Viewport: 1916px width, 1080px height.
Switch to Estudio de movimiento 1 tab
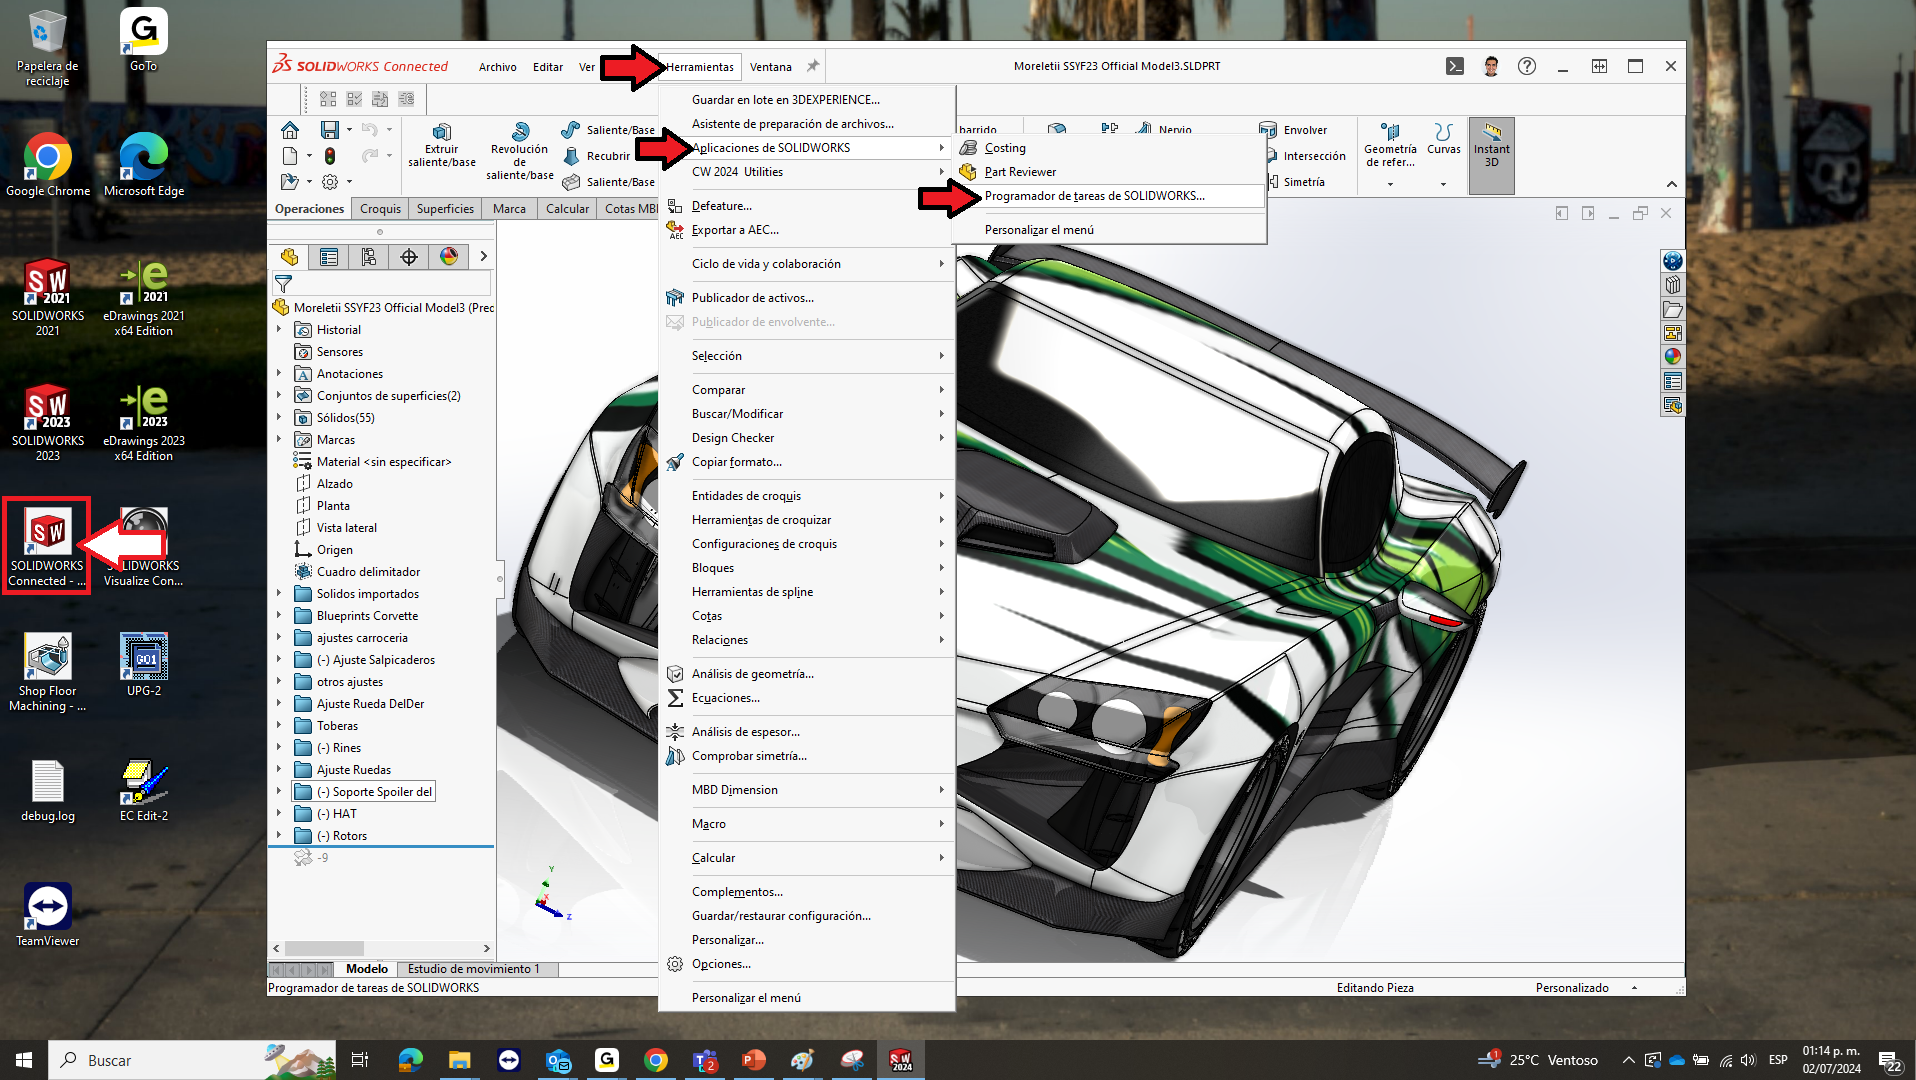point(473,969)
